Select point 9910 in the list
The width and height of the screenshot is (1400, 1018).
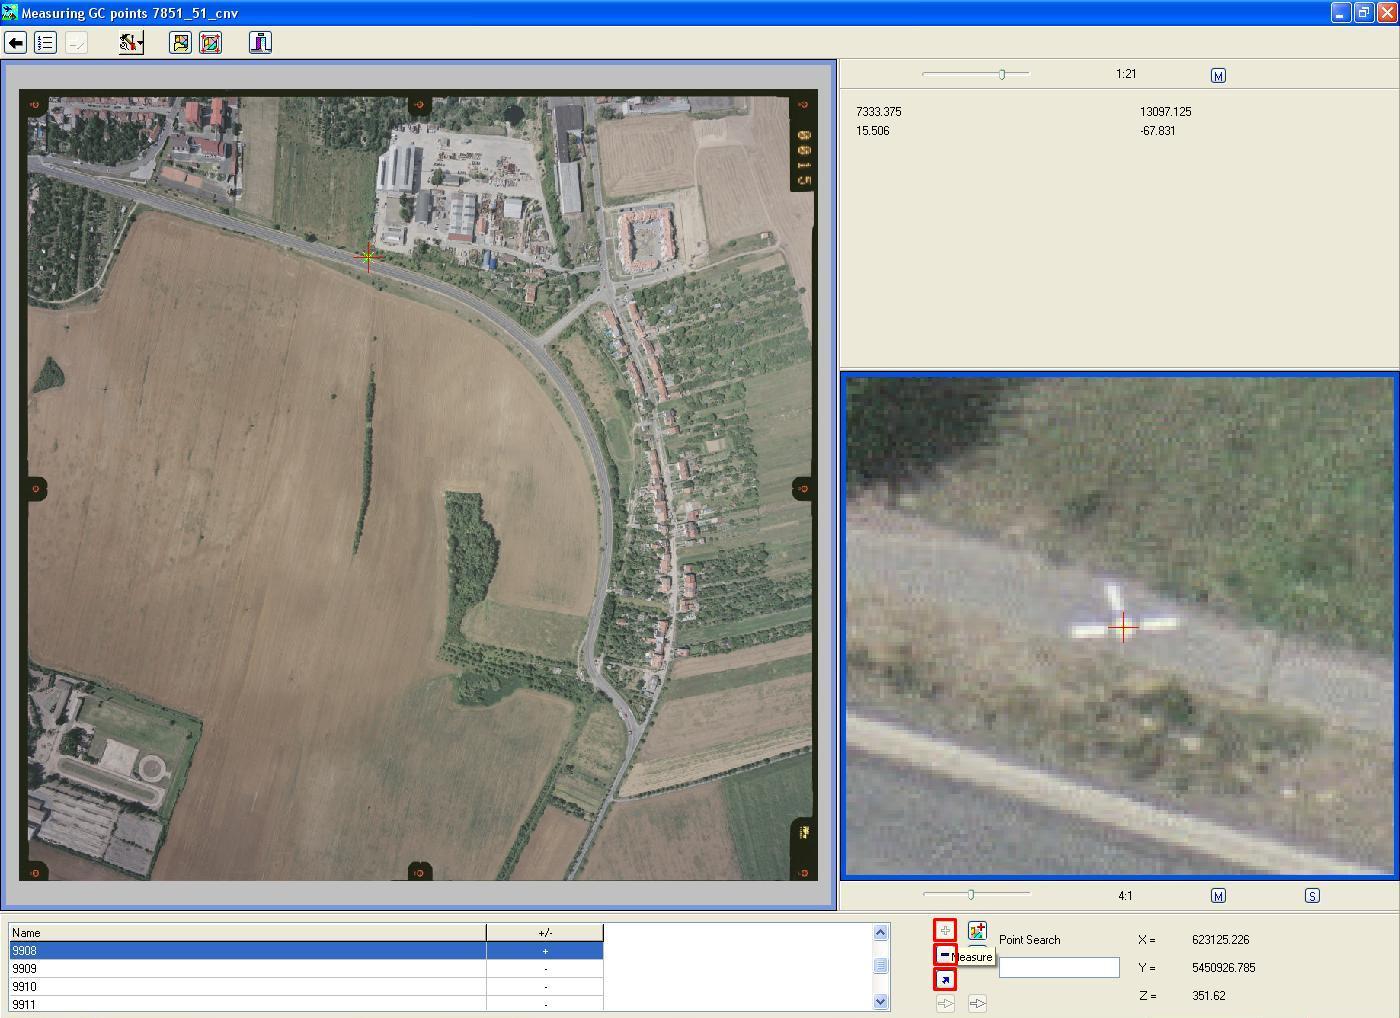[x=306, y=987]
